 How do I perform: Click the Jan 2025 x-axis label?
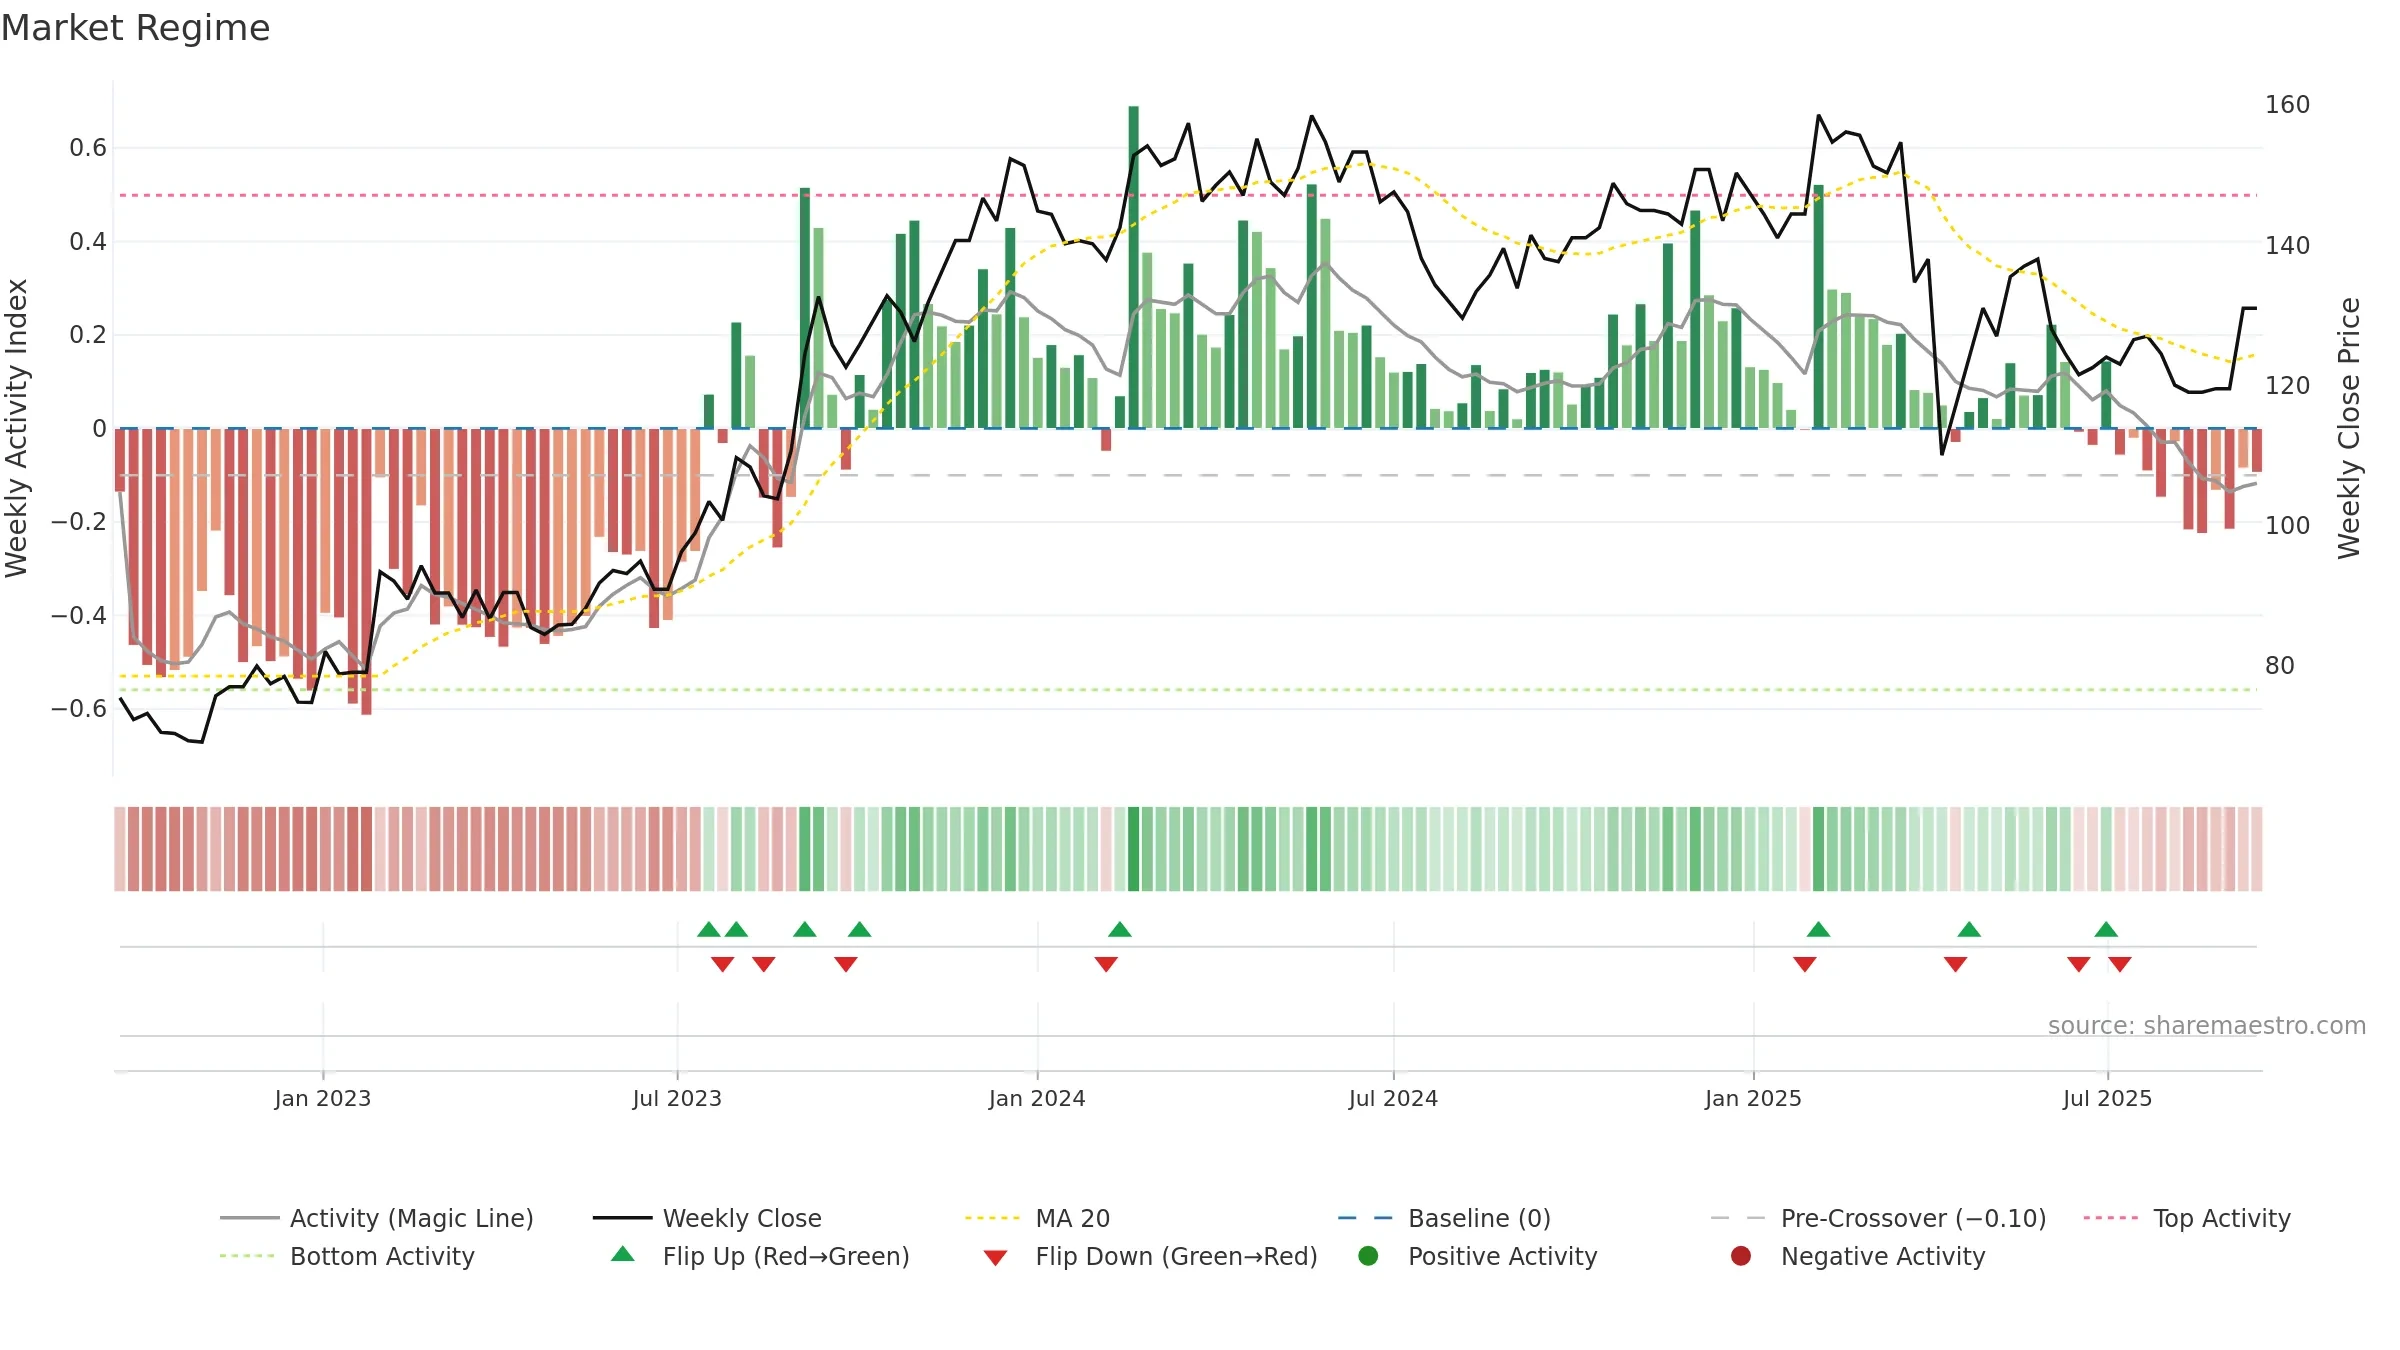(x=1753, y=1098)
